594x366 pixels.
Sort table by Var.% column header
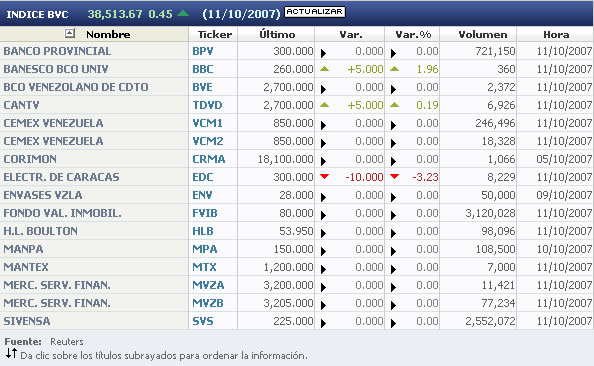point(413,34)
